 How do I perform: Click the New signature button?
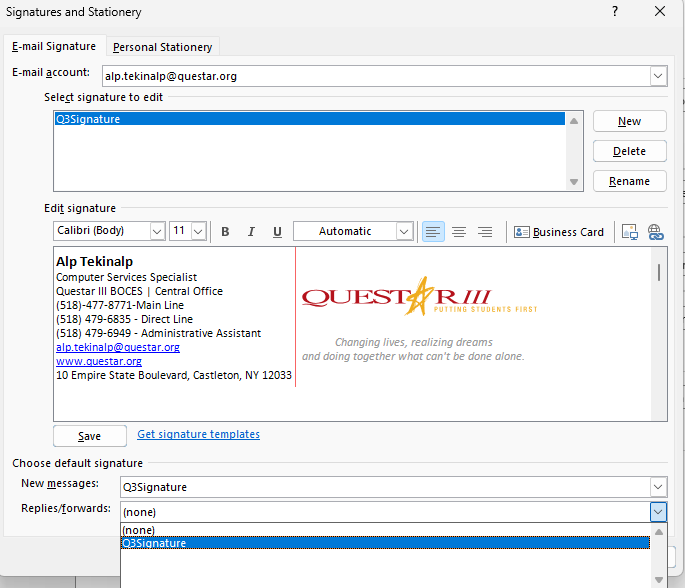[x=630, y=121]
